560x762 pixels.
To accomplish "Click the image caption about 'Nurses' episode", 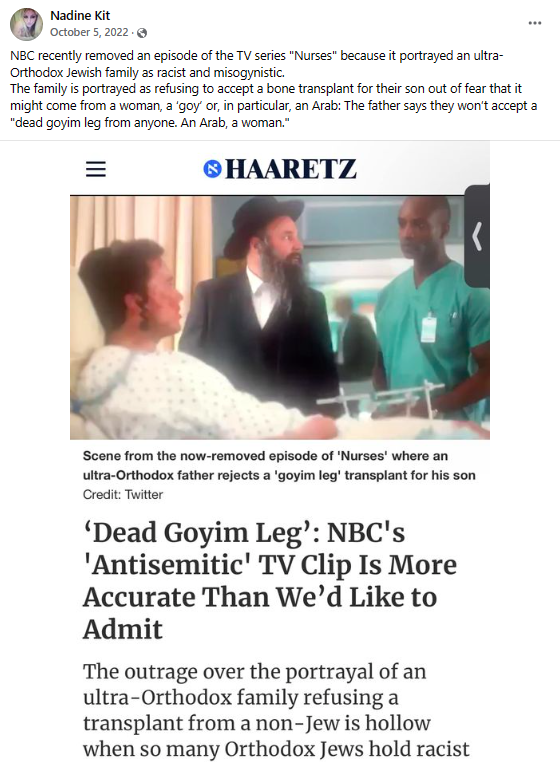I will [279, 466].
